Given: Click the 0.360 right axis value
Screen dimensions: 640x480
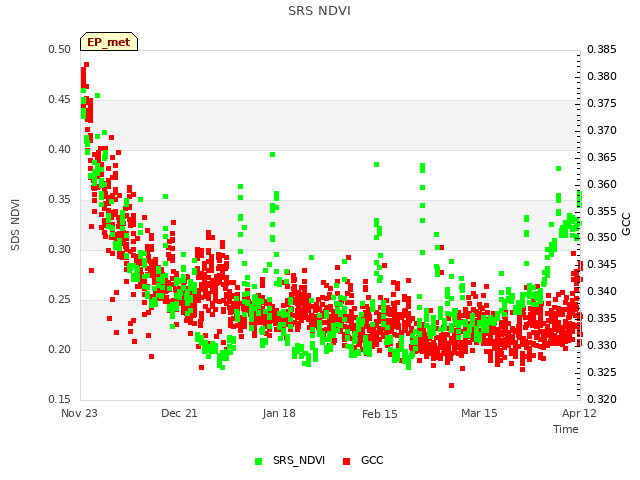Looking at the screenshot, I should pos(602,184).
